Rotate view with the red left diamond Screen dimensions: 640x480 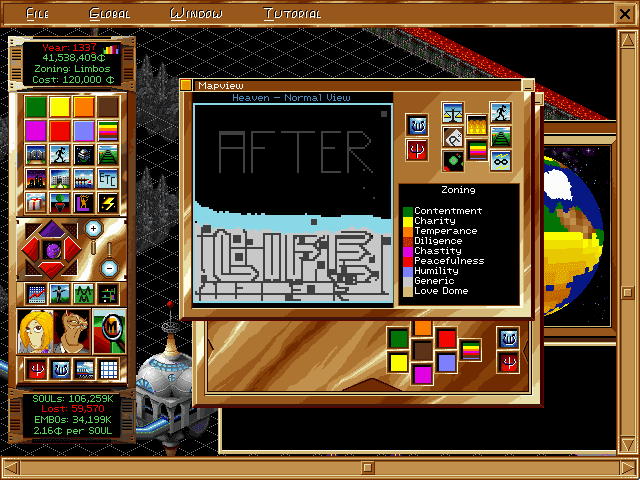click(x=30, y=249)
